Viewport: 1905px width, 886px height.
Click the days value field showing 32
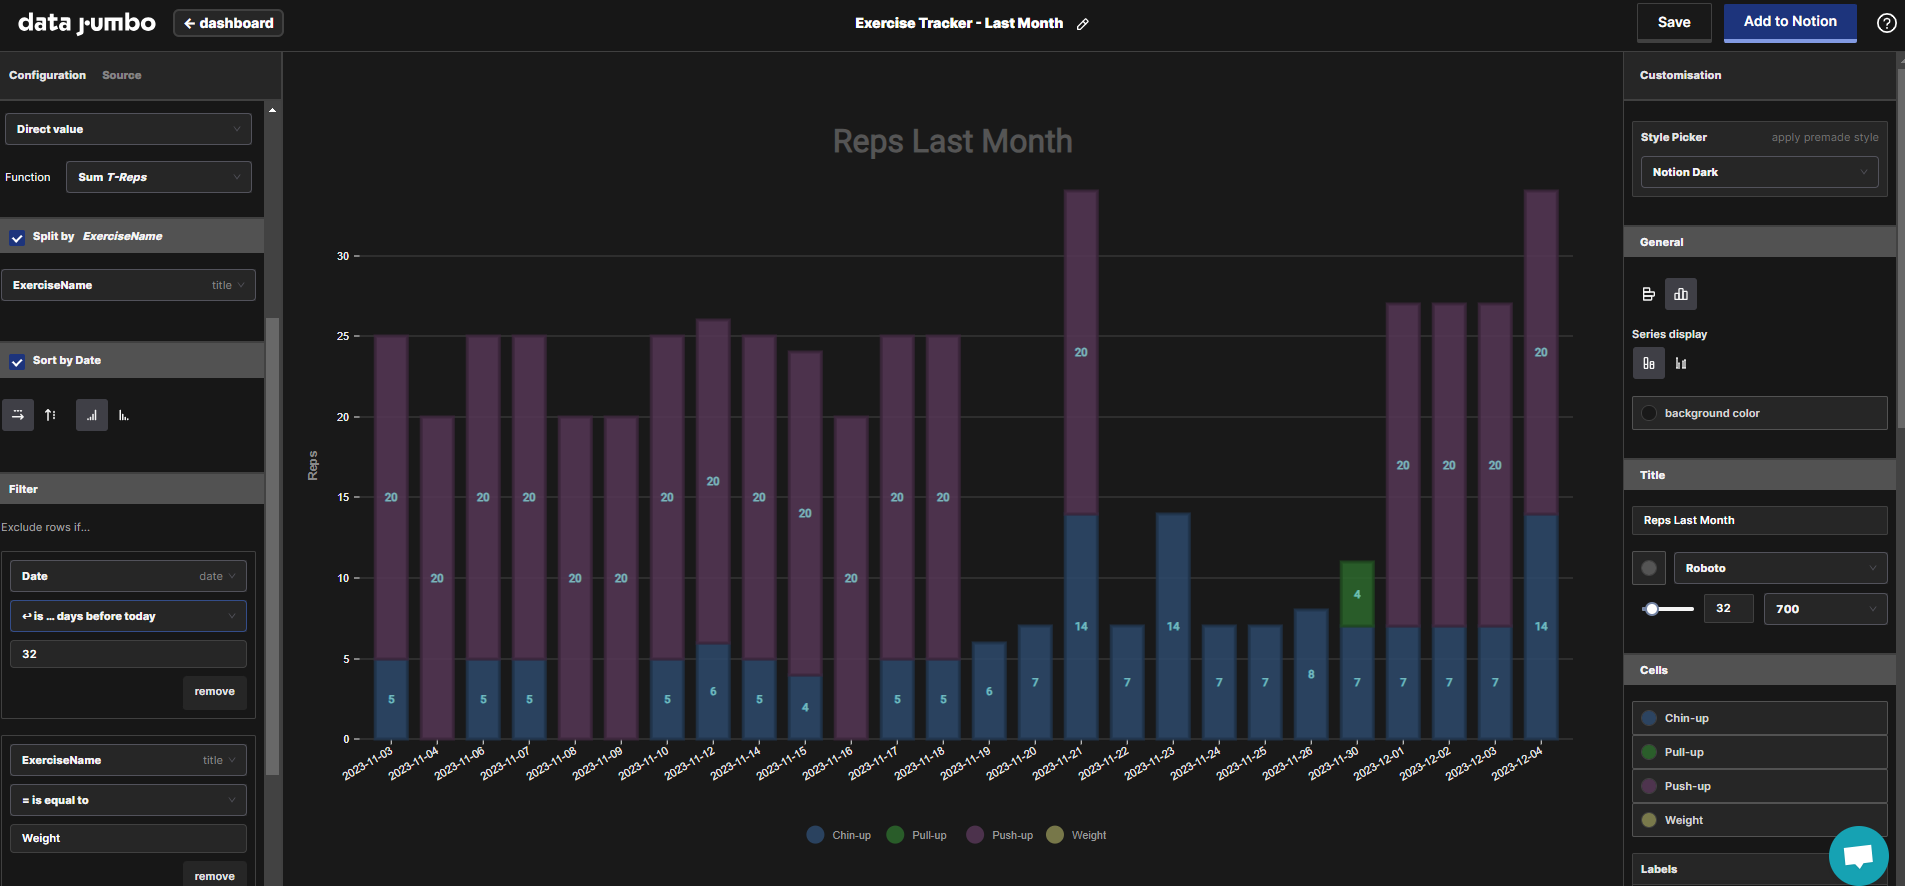point(128,654)
